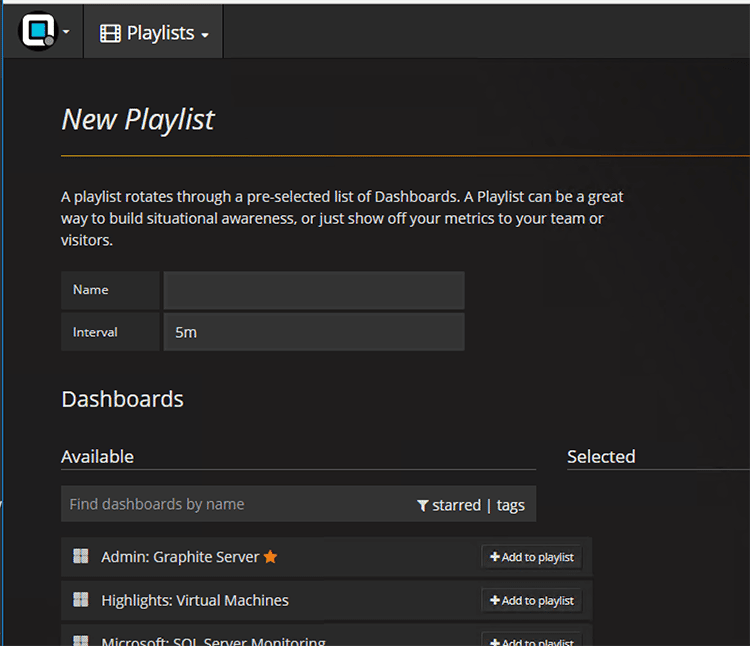Focus the playlist Name input field
The image size is (750, 646).
click(313, 290)
